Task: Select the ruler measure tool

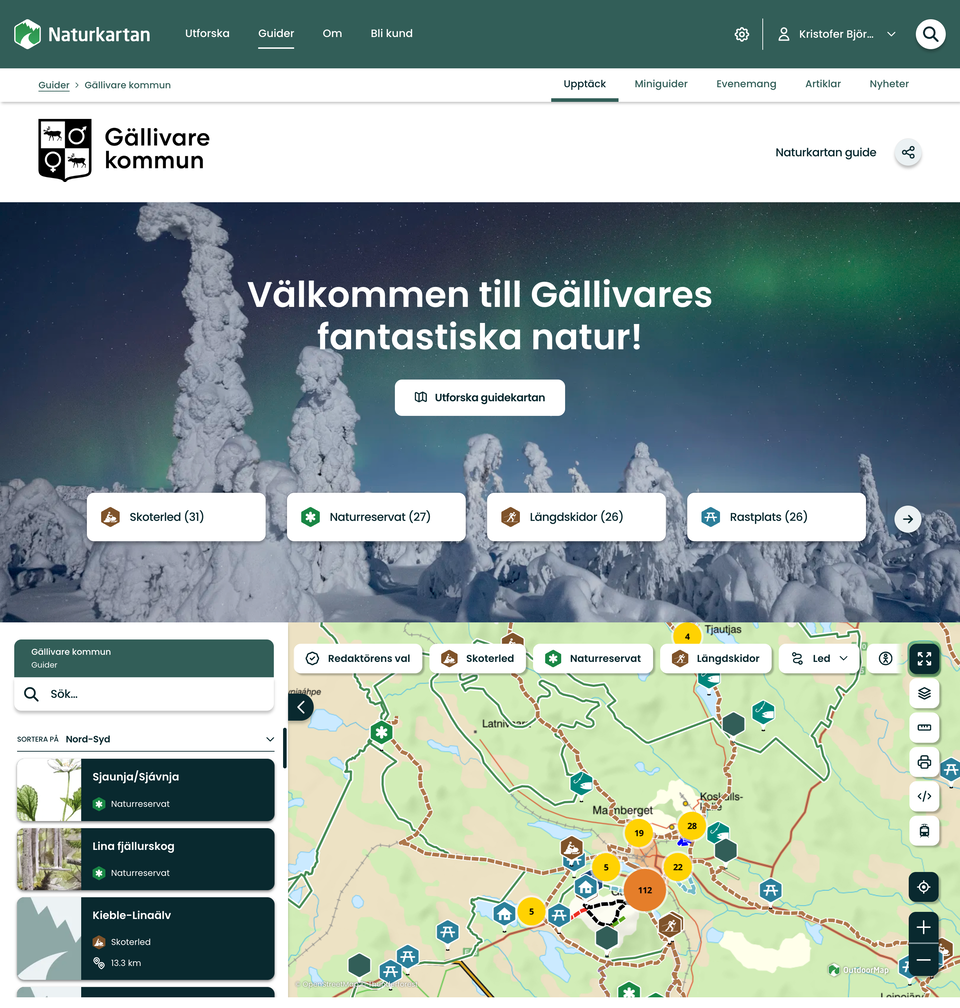Action: 924,727
